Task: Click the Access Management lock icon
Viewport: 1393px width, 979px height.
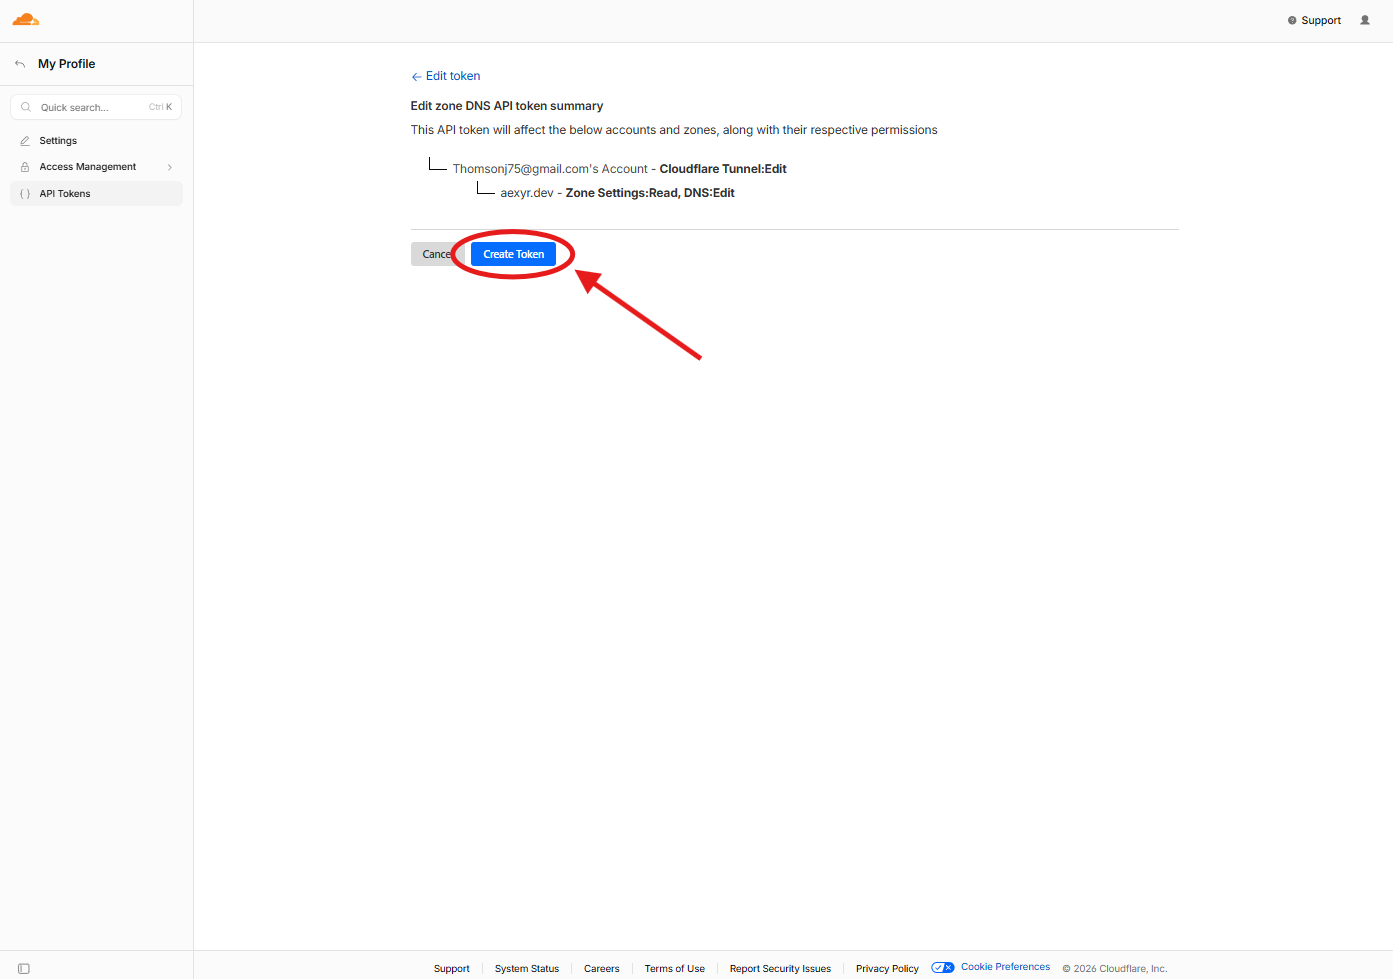Action: tap(25, 167)
